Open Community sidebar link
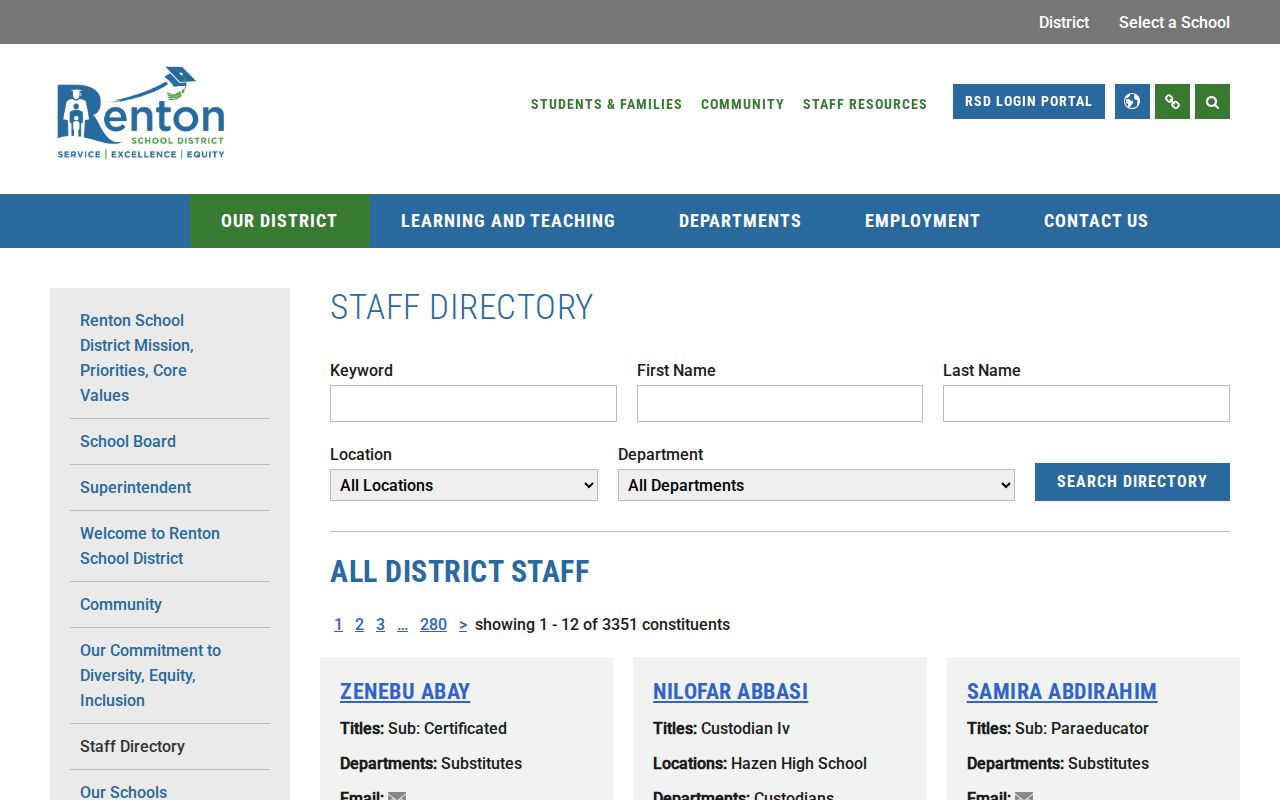1280x800 pixels. (121, 604)
